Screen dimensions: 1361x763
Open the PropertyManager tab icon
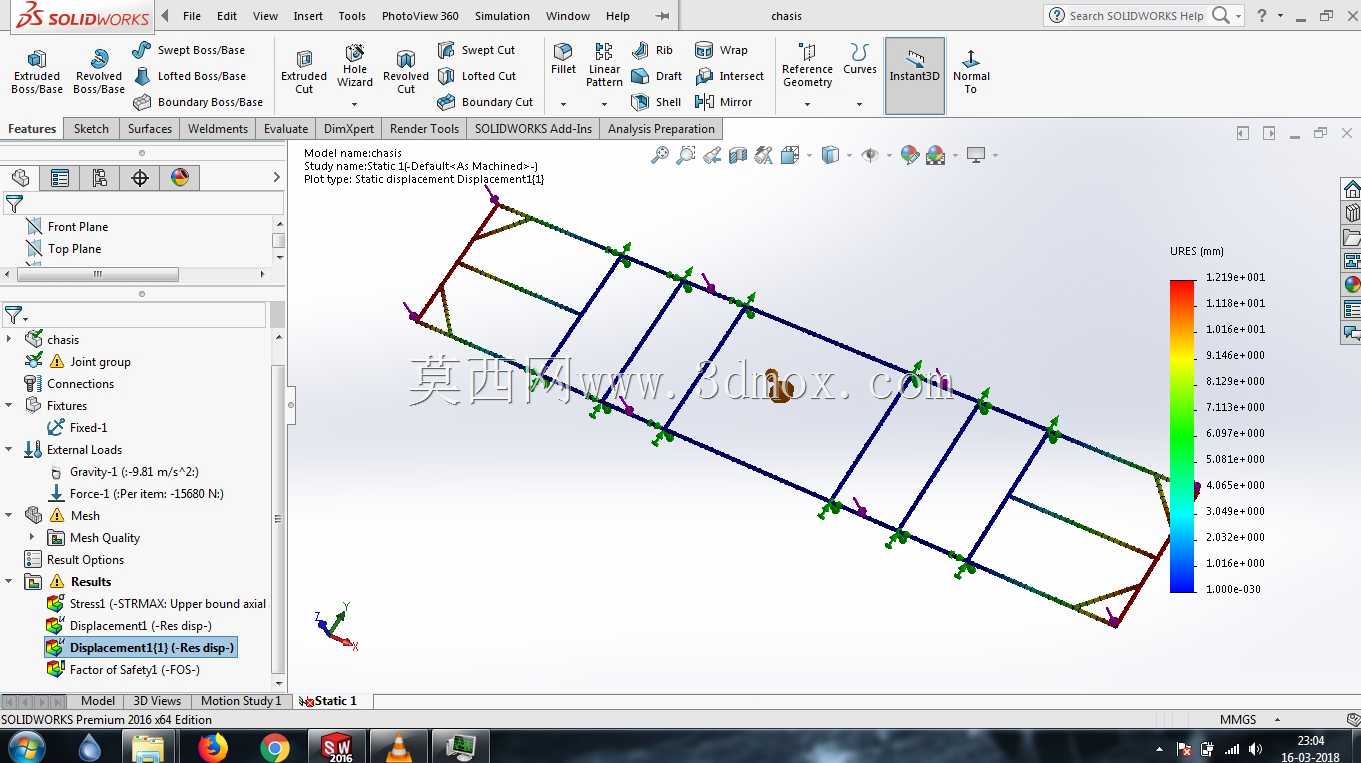[60, 178]
